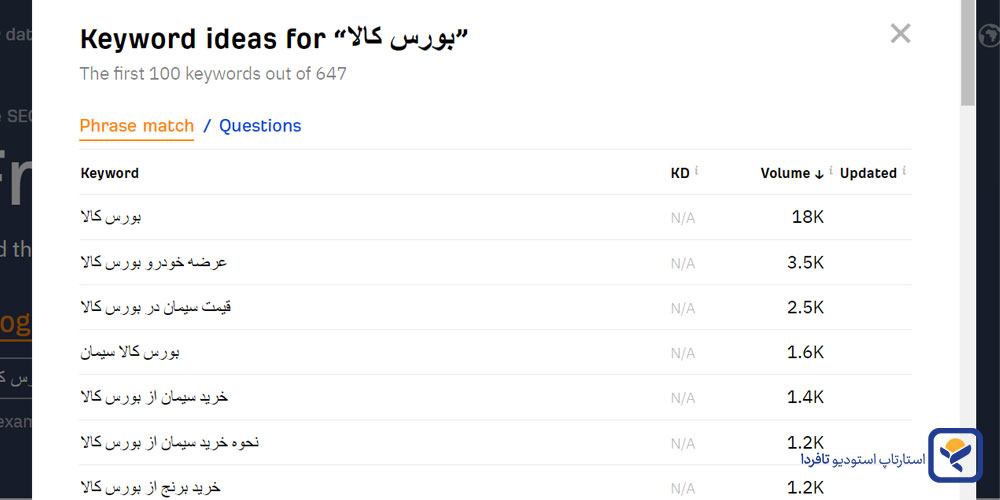
Task: Select keyword عرضه خودرو بورس کالا
Action: (x=153, y=262)
